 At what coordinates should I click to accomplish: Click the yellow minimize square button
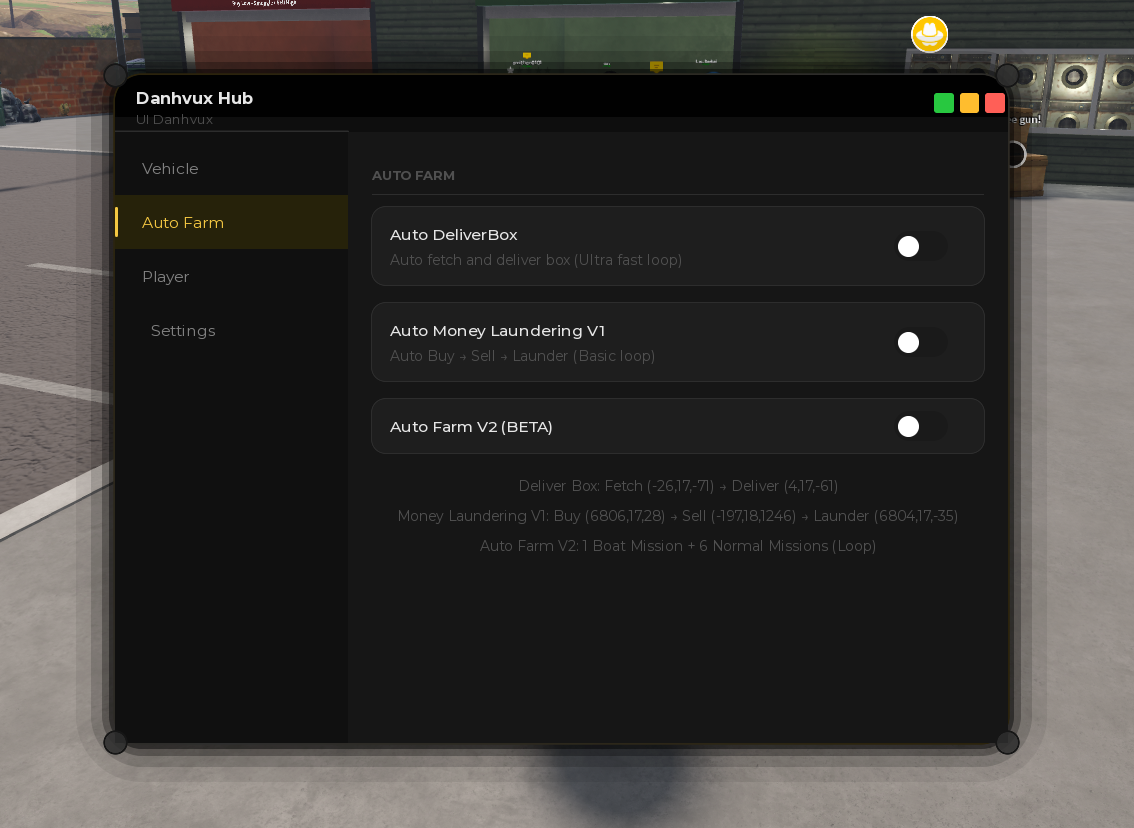click(x=969, y=103)
